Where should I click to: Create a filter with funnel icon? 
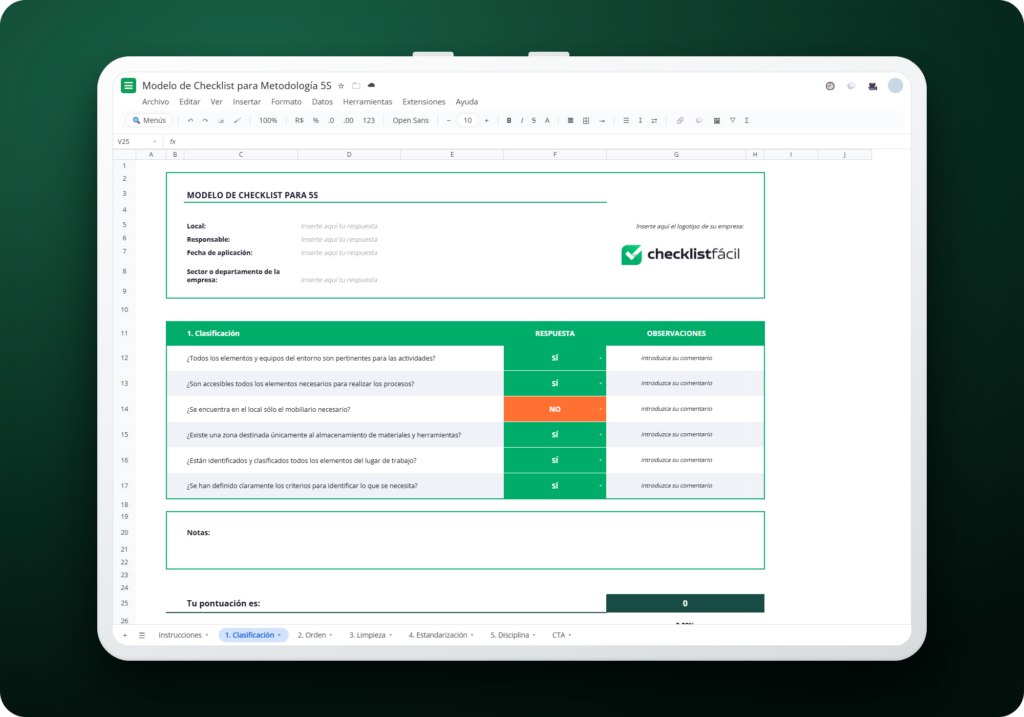[733, 121]
